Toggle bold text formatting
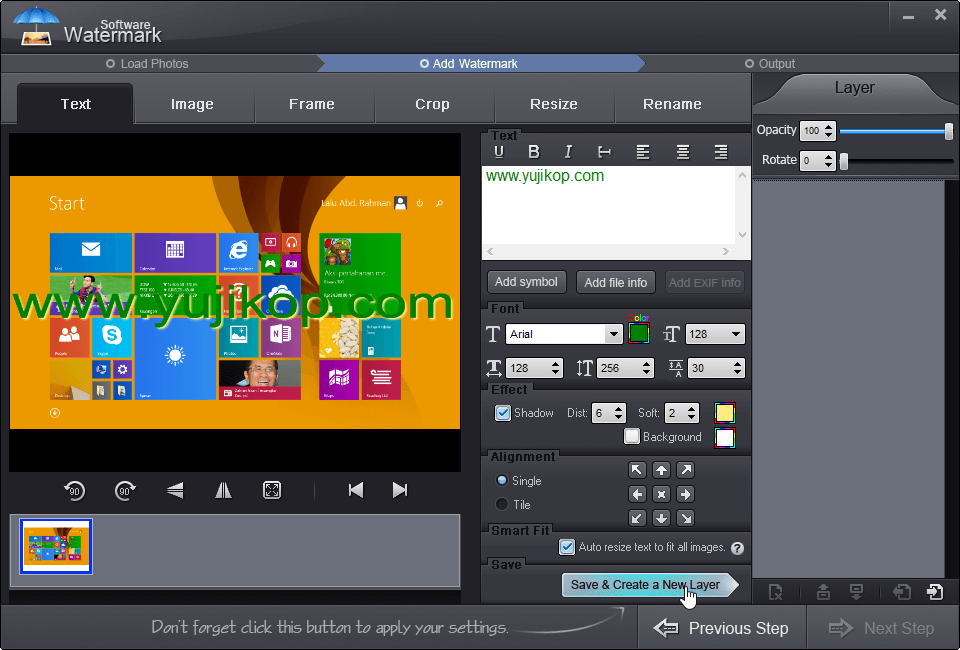The width and height of the screenshot is (960, 650). [x=534, y=152]
